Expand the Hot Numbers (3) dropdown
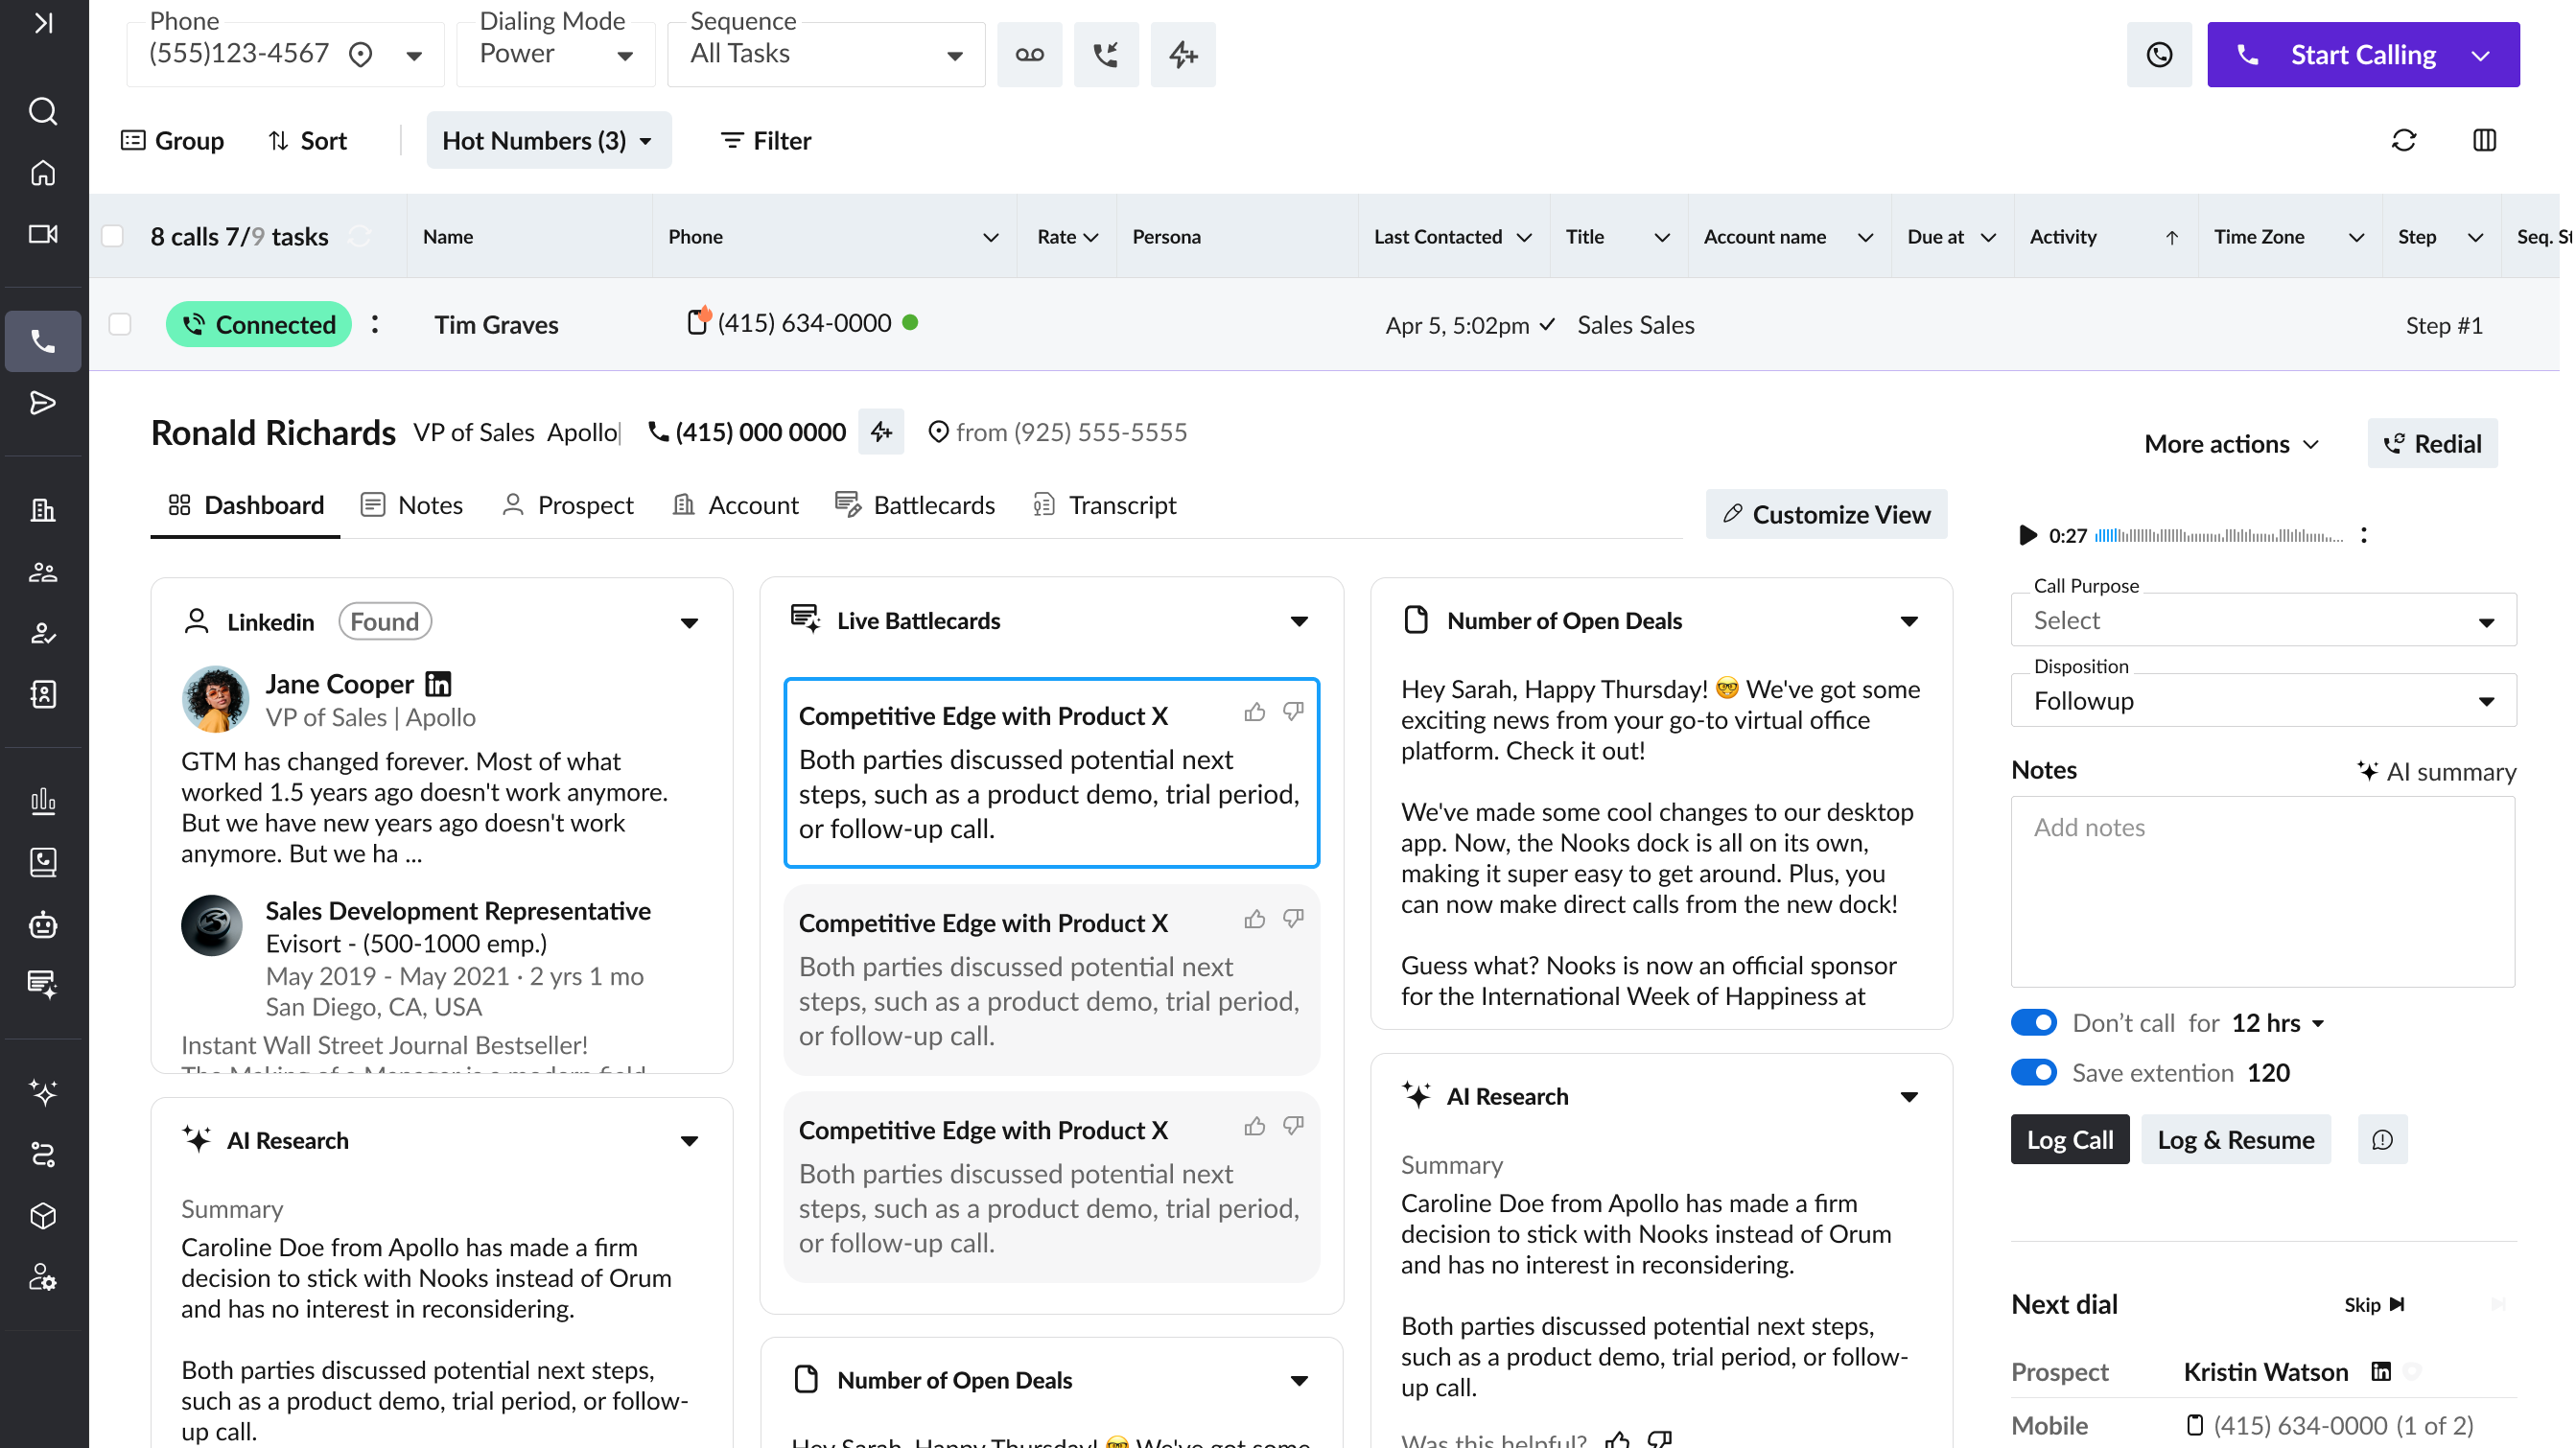 pos(548,140)
